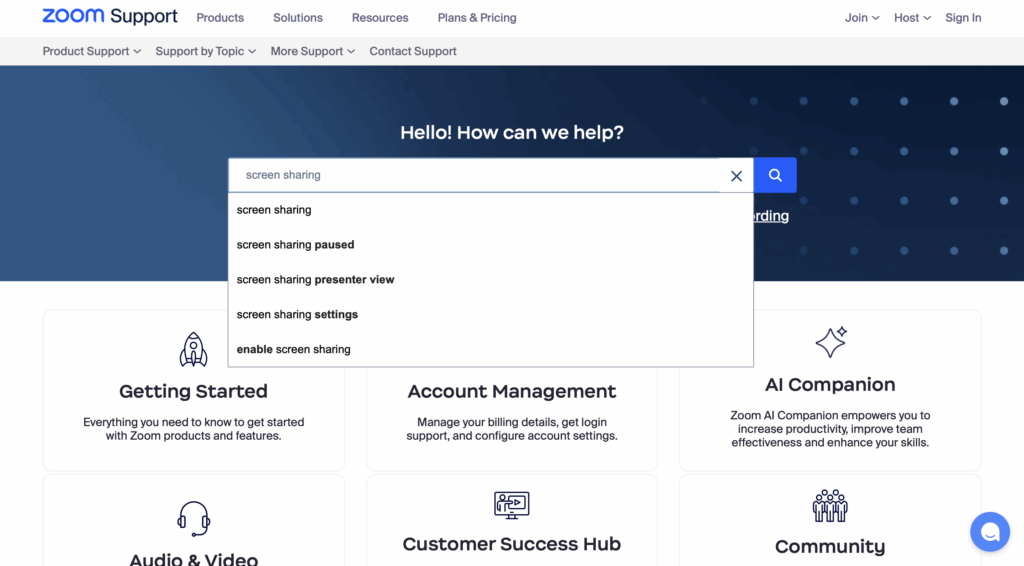The width and height of the screenshot is (1024, 566).
Task: Click the Sign In link
Action: click(963, 18)
